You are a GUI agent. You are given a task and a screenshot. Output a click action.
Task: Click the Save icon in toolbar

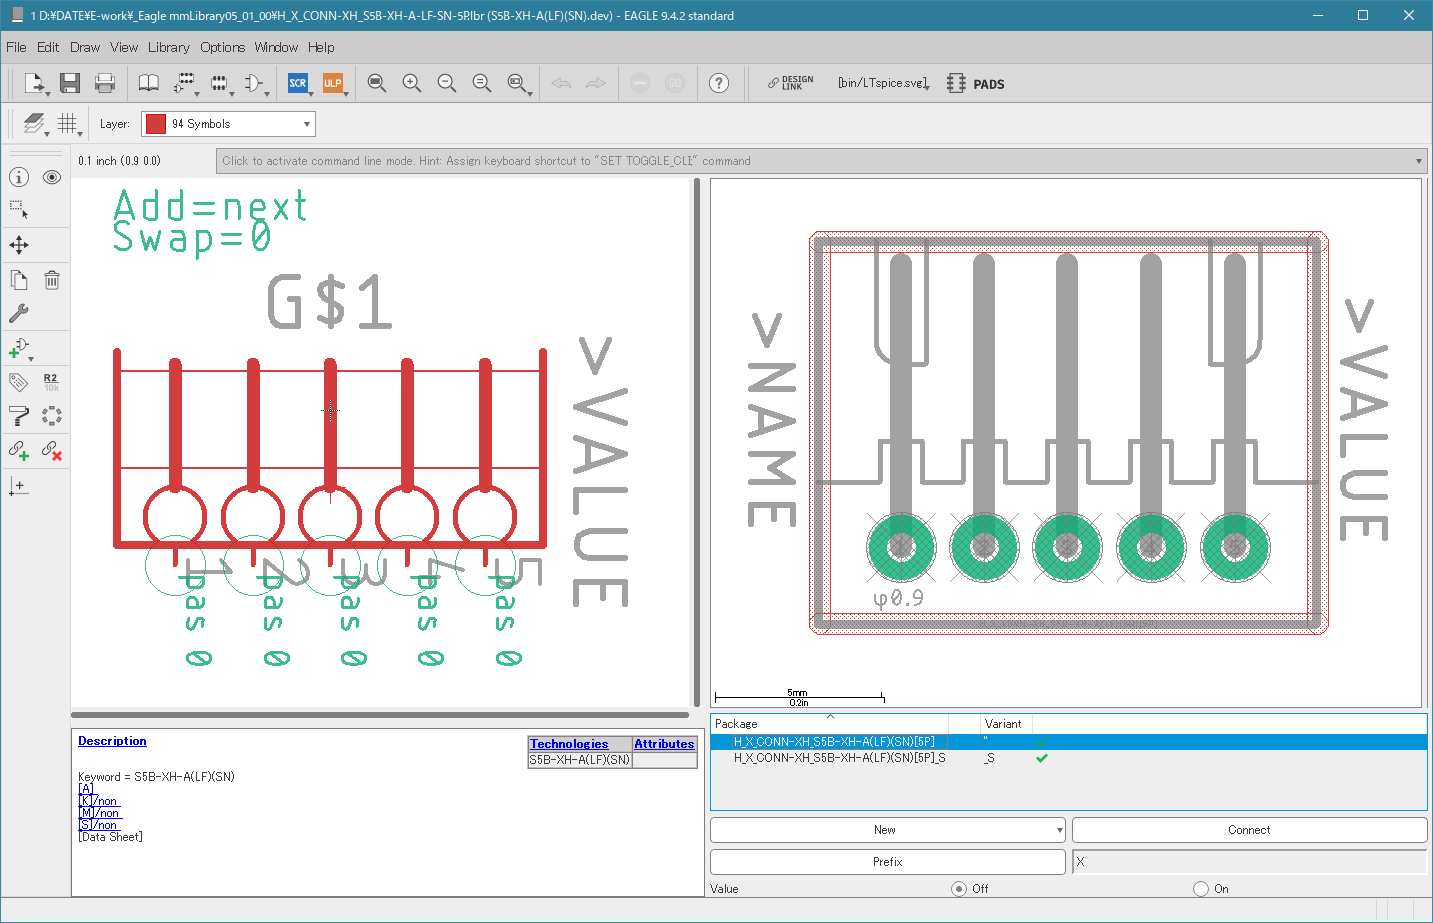tap(70, 83)
